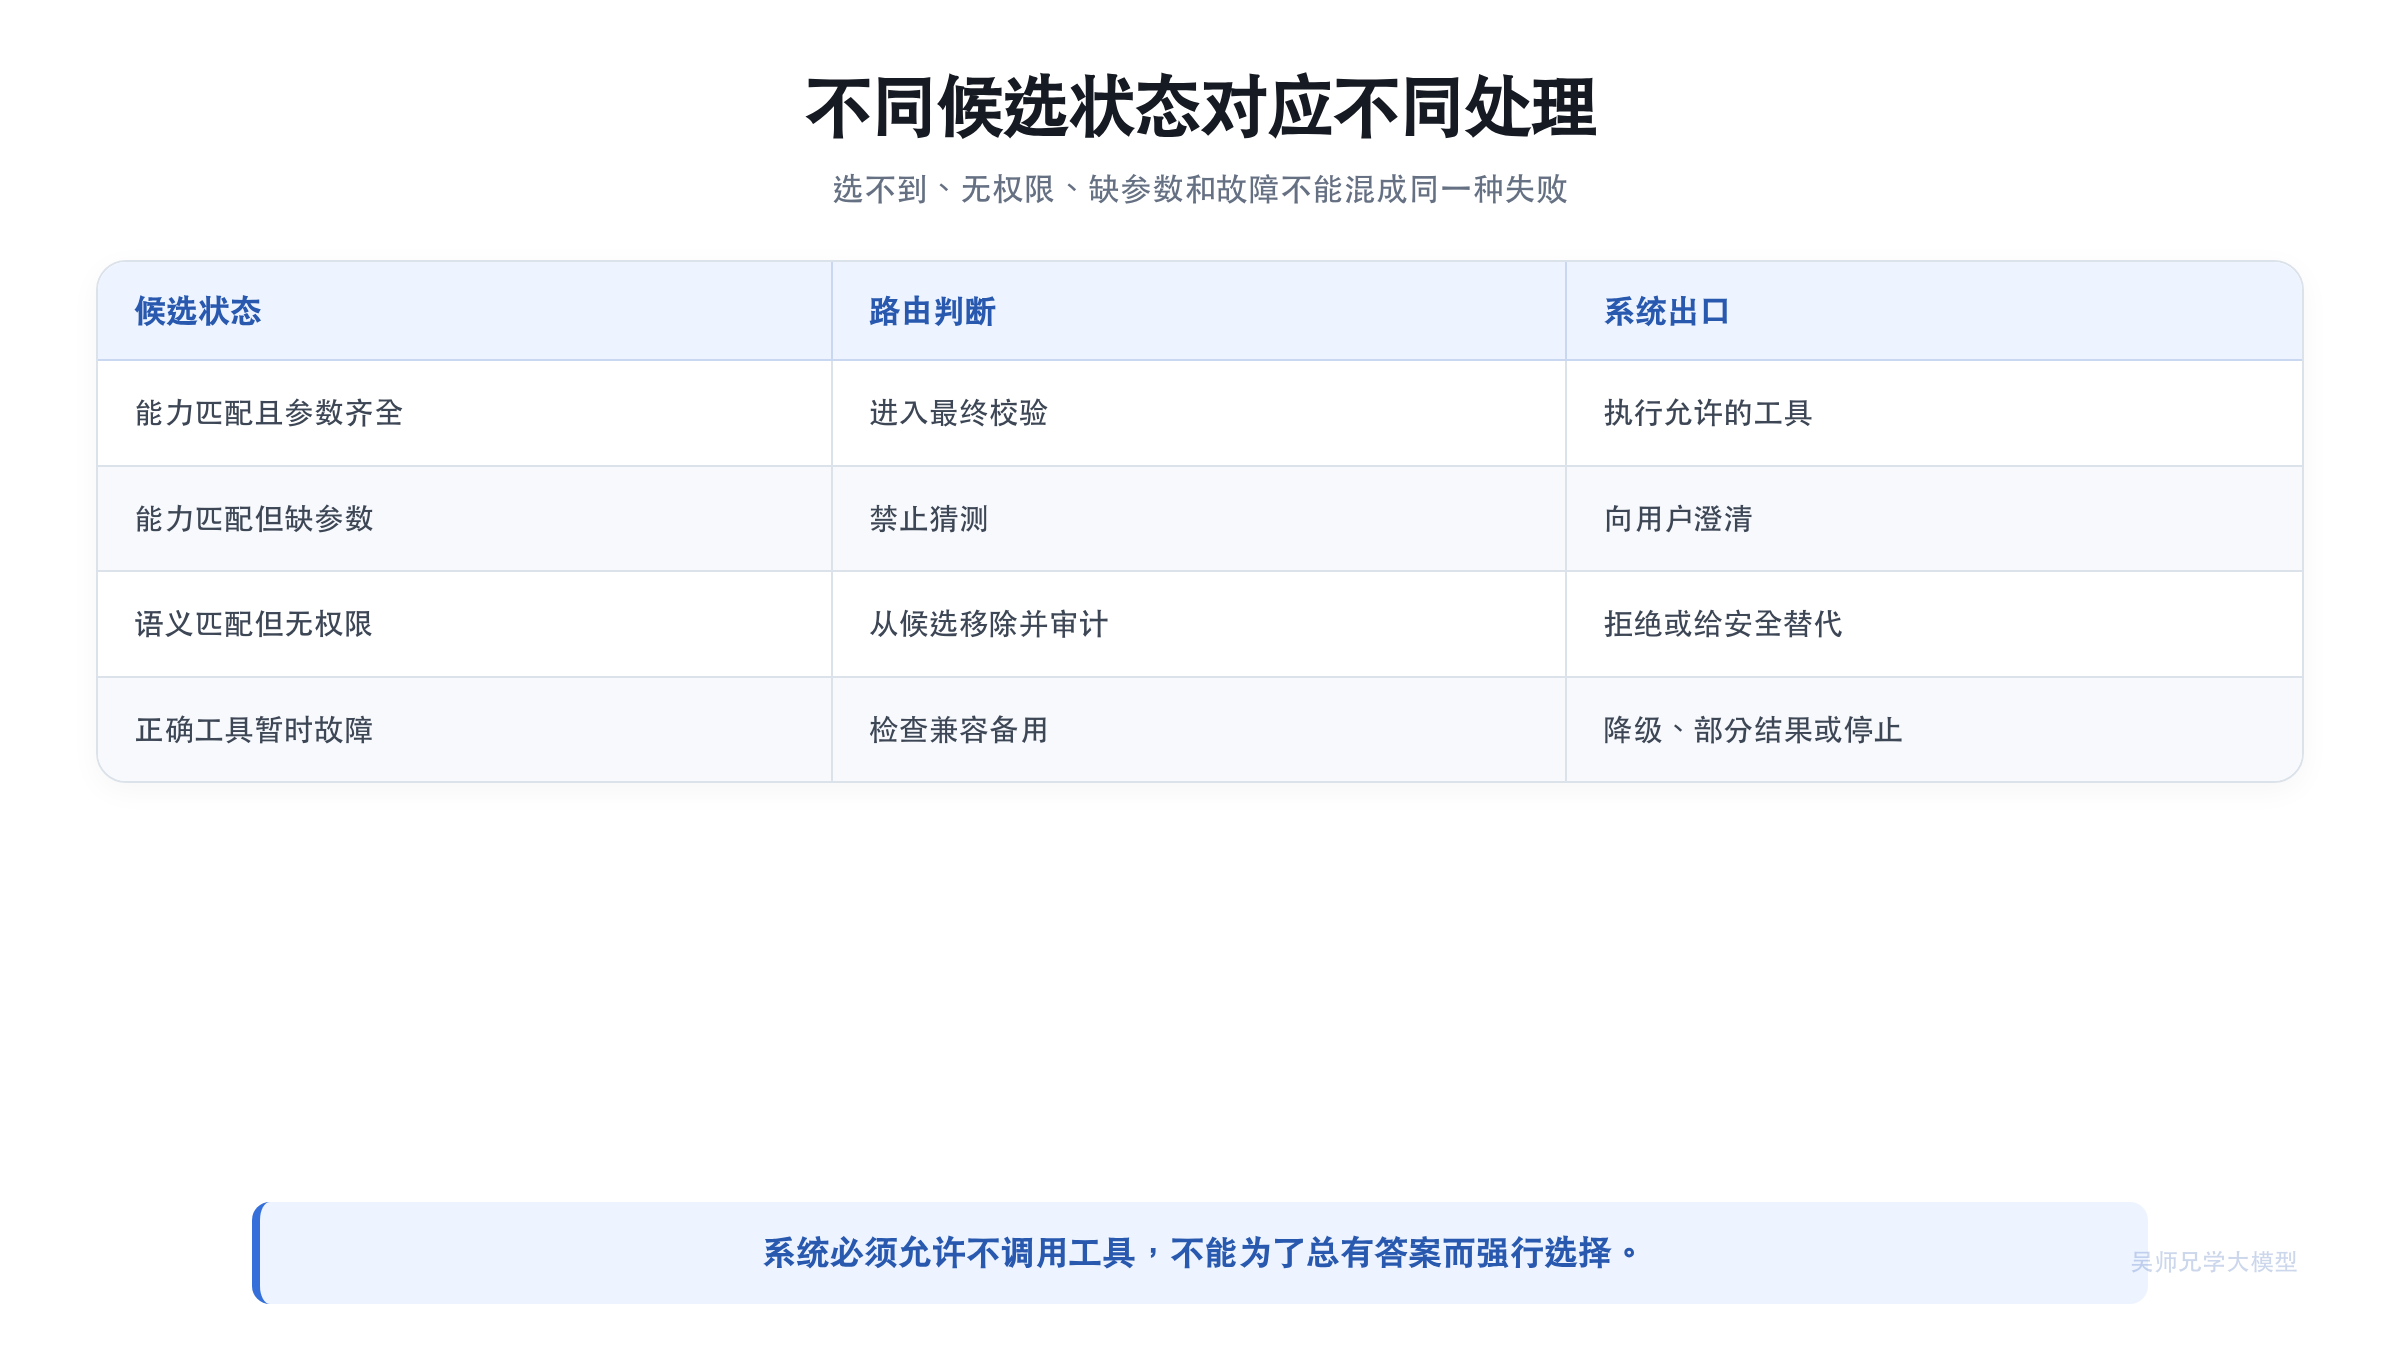2400x1350 pixels.
Task: Select the cell 进入最终校验
Action: point(1199,413)
